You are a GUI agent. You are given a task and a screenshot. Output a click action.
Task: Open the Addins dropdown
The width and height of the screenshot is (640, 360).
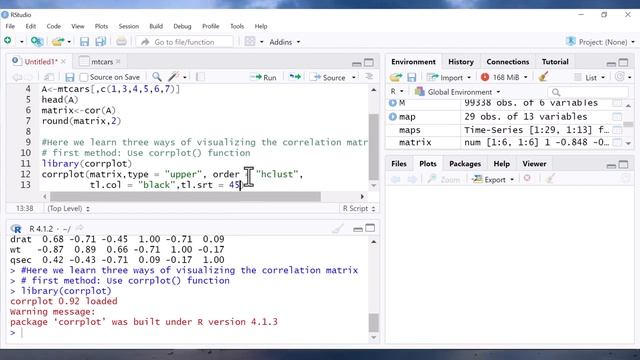point(284,42)
